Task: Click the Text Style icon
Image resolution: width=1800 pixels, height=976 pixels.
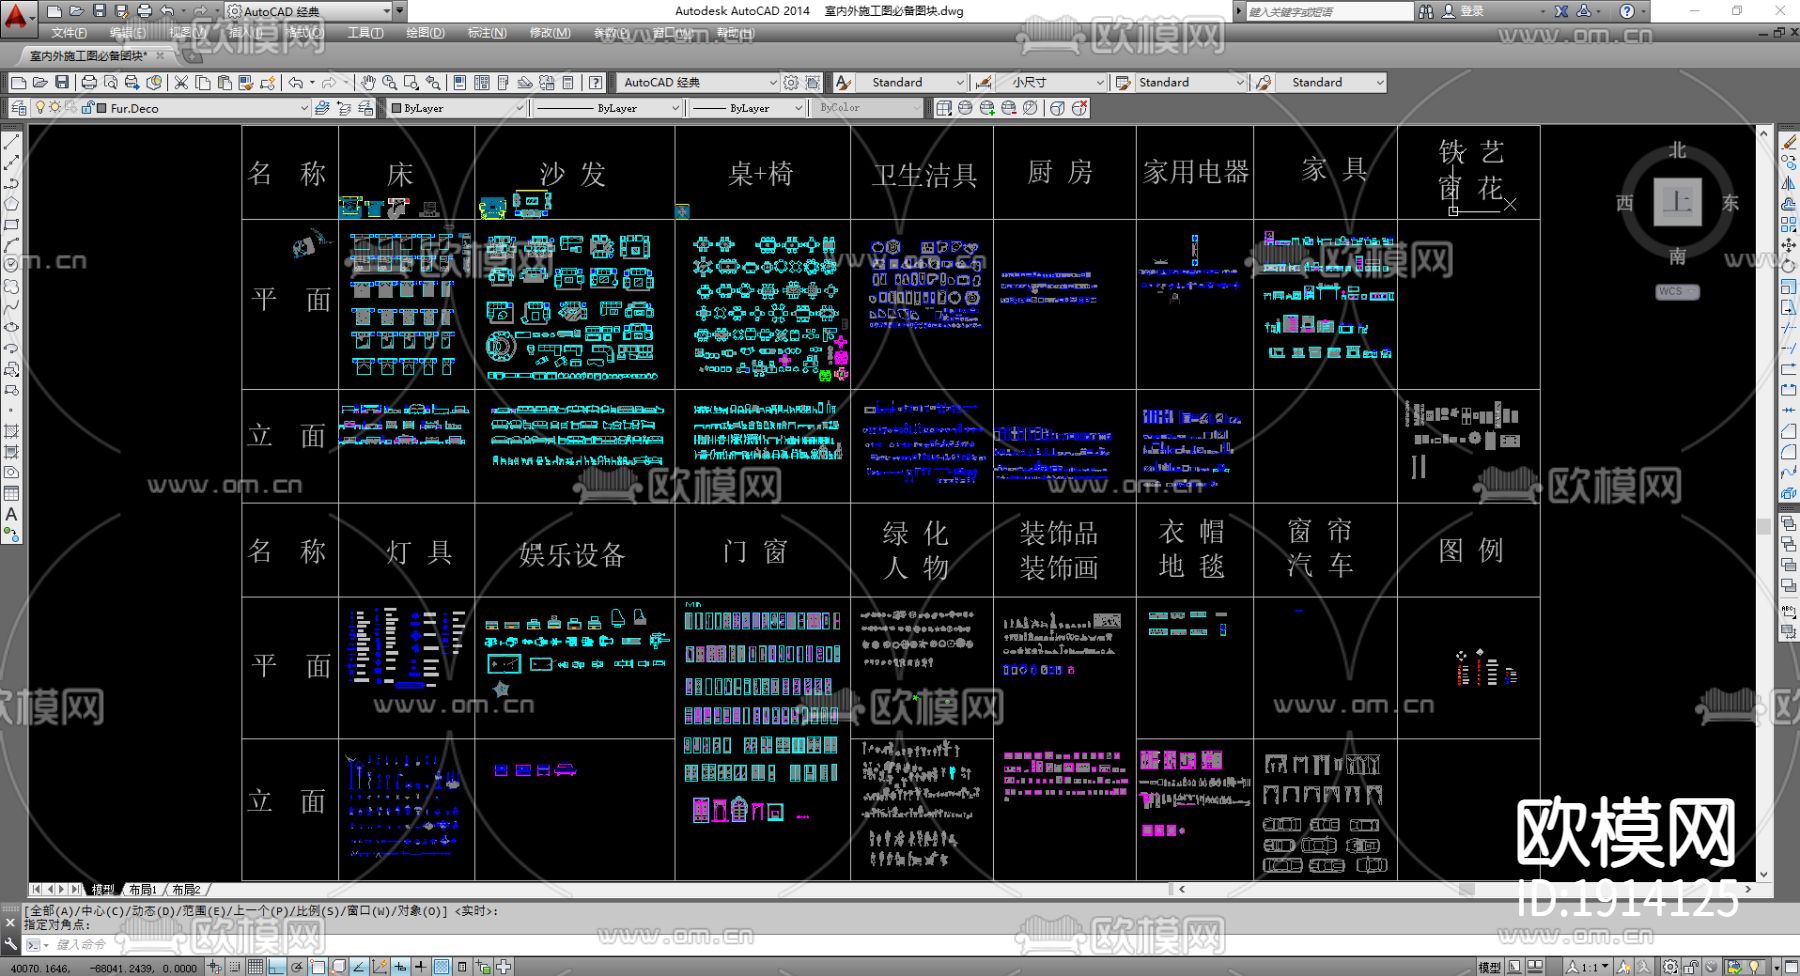Action: click(844, 82)
